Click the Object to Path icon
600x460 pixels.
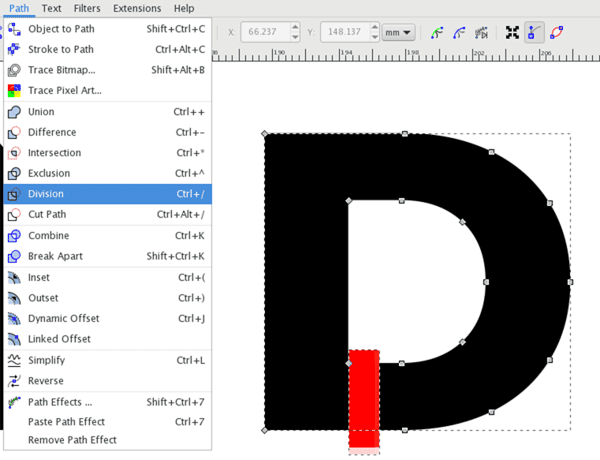pyautogui.click(x=14, y=29)
